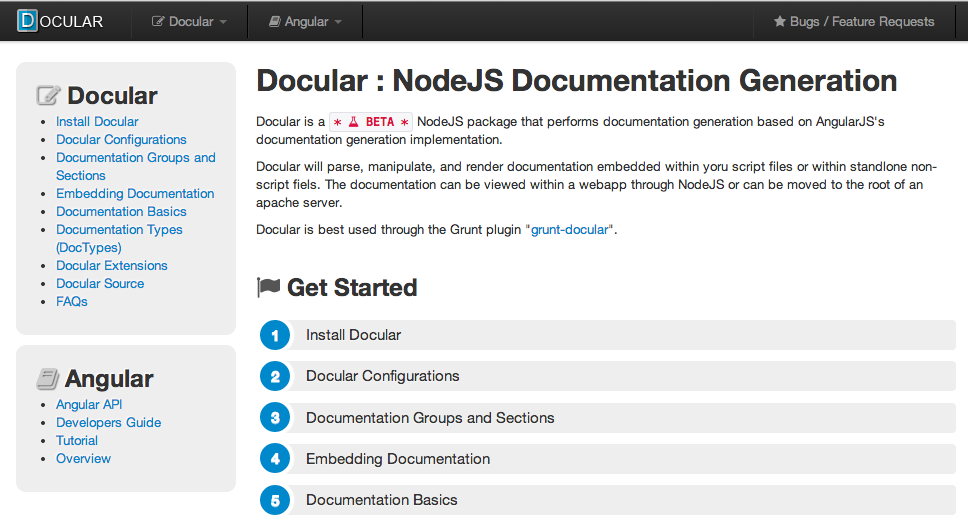Click the number 5 circle badge
This screenshot has height=523, width=968.
tap(275, 500)
